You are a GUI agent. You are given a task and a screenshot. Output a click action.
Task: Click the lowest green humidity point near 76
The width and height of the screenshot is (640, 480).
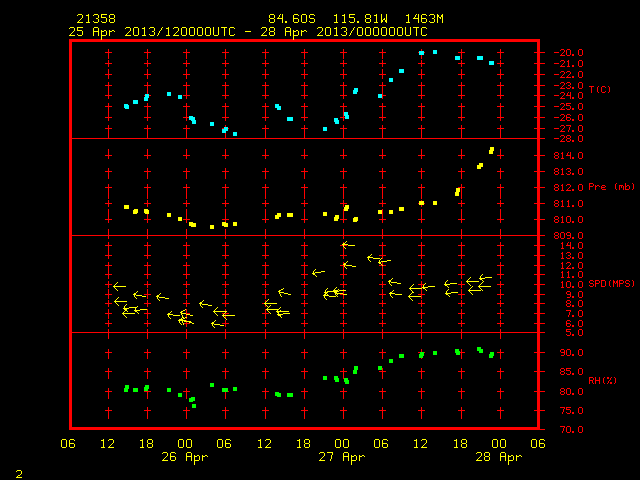tap(194, 406)
